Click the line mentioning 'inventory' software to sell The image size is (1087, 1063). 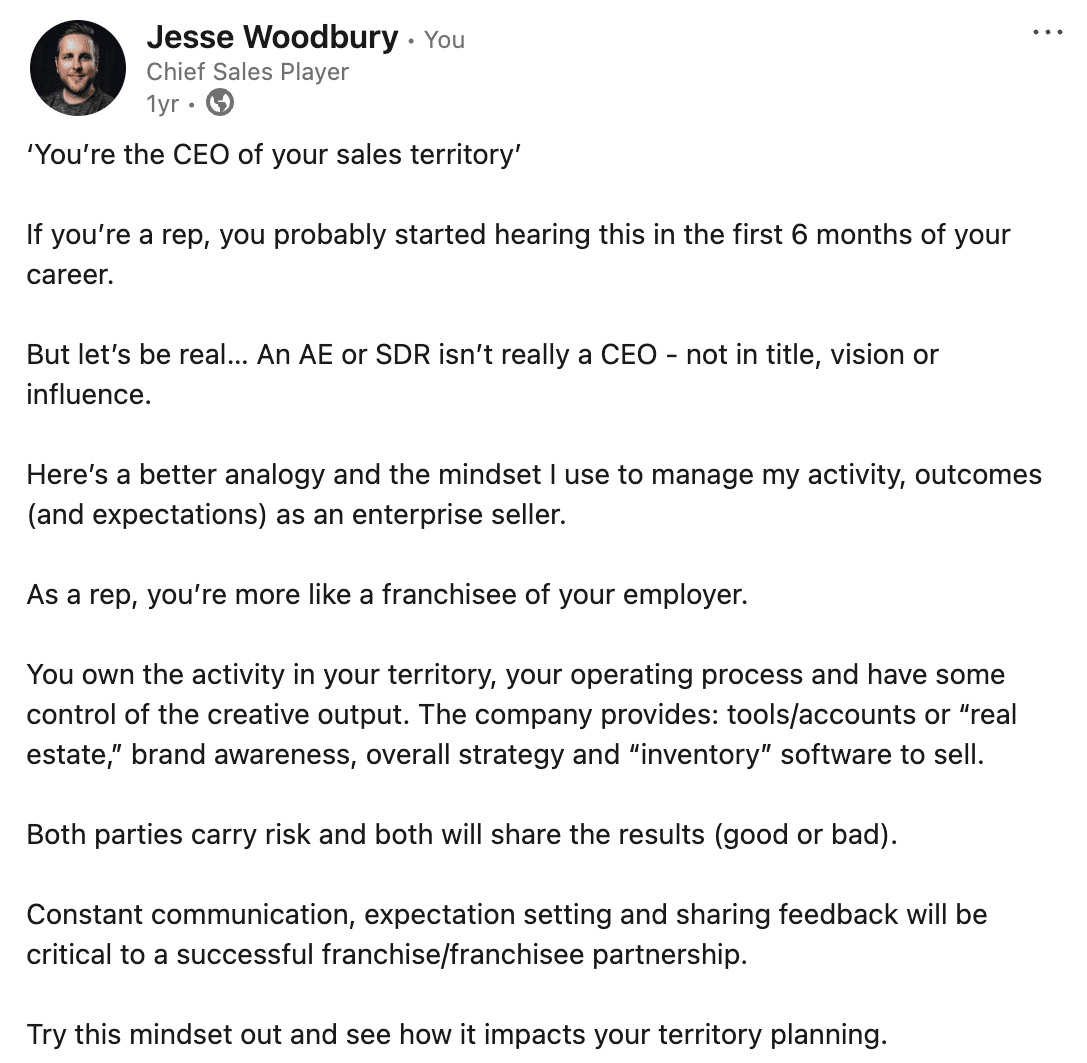pos(505,754)
